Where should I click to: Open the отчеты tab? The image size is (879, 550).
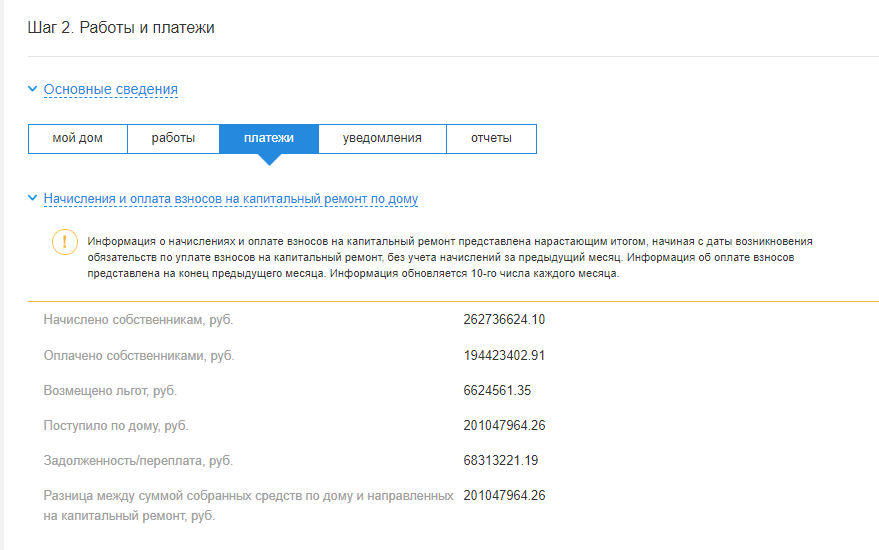tap(491, 139)
